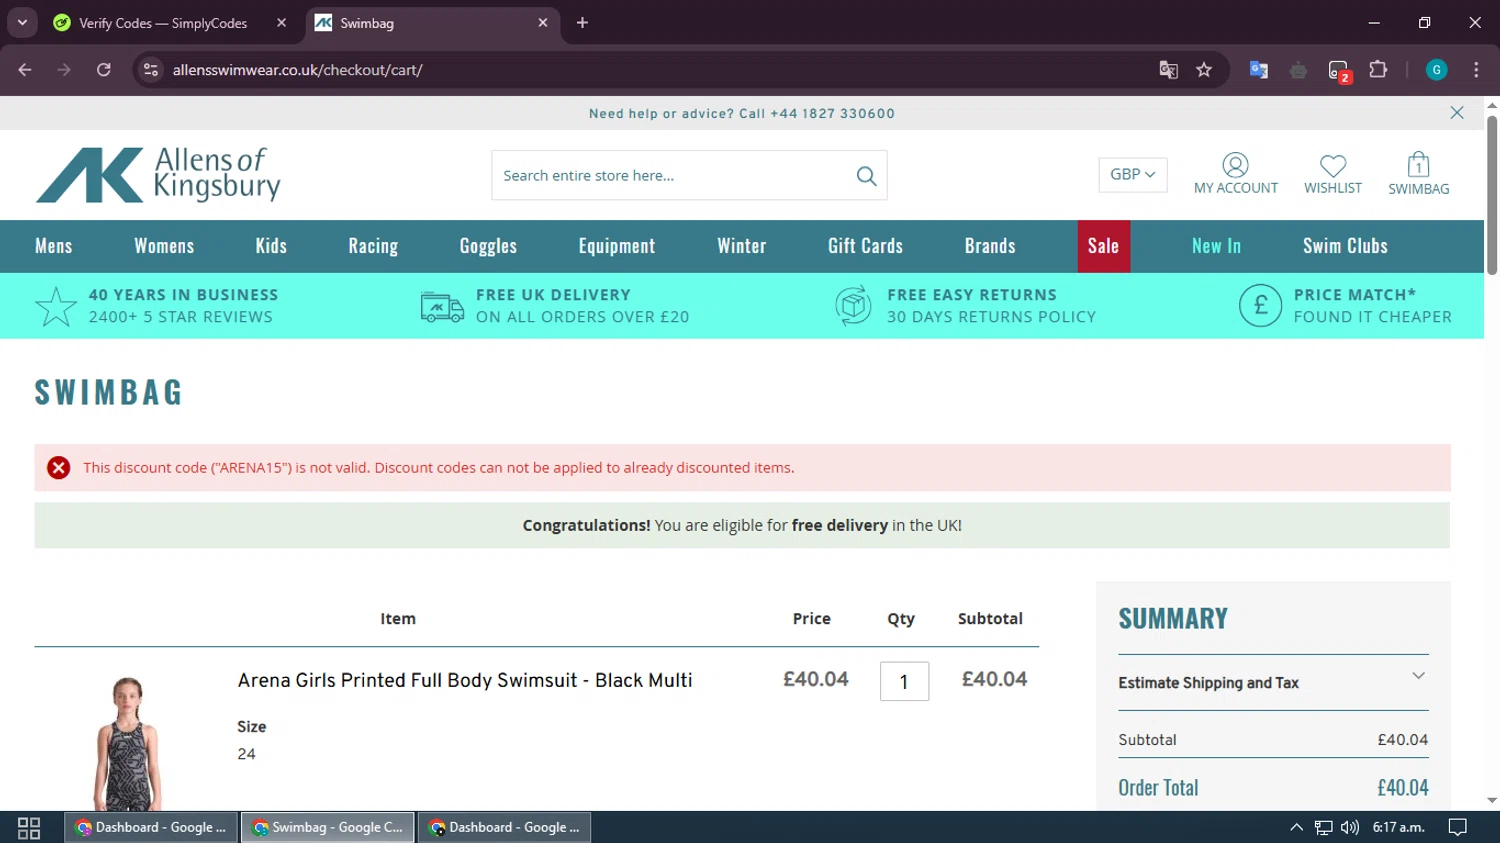This screenshot has width=1500, height=843.
Task: Open a new browser tab with plus
Action: point(582,23)
